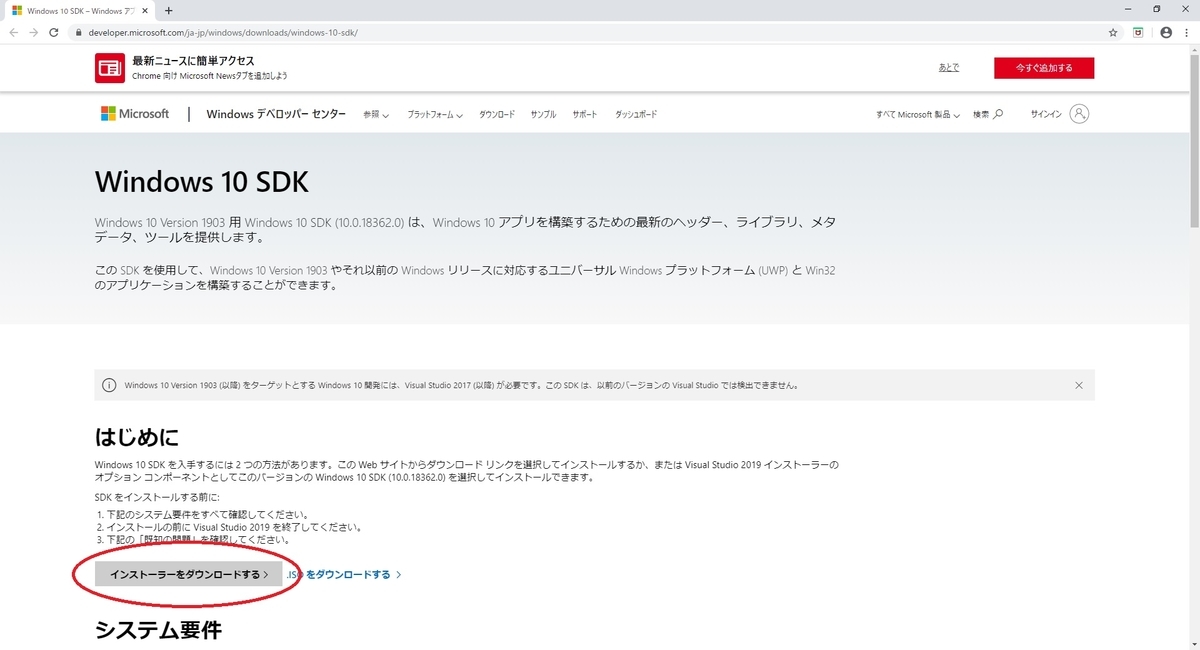The width and height of the screenshot is (1200, 650).
Task: Expand the プラットフォーム dropdown menu
Action: point(435,115)
